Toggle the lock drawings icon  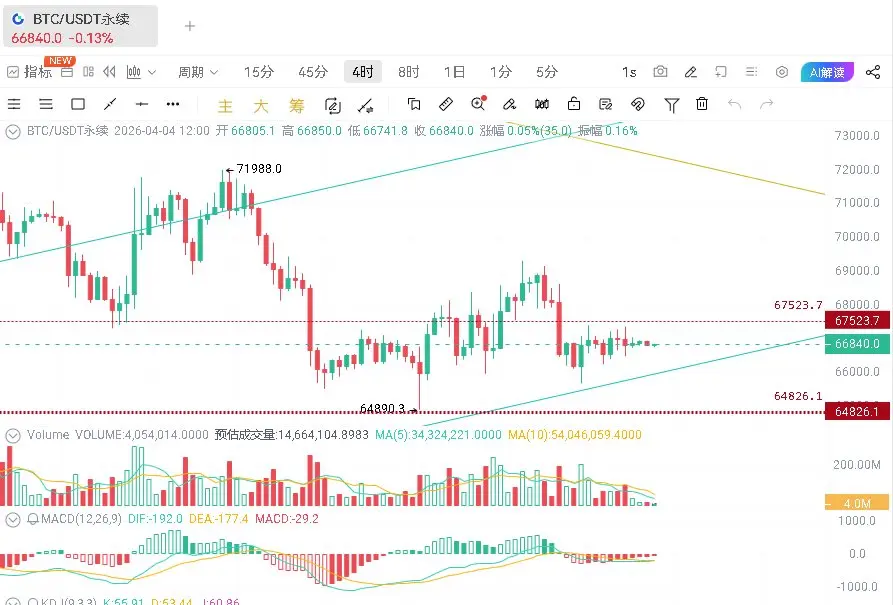tap(574, 104)
